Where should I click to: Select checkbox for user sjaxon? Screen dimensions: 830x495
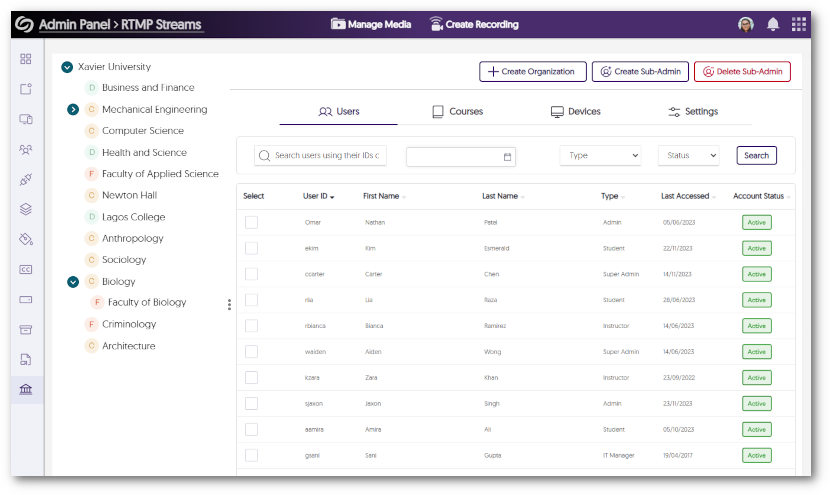[251, 403]
